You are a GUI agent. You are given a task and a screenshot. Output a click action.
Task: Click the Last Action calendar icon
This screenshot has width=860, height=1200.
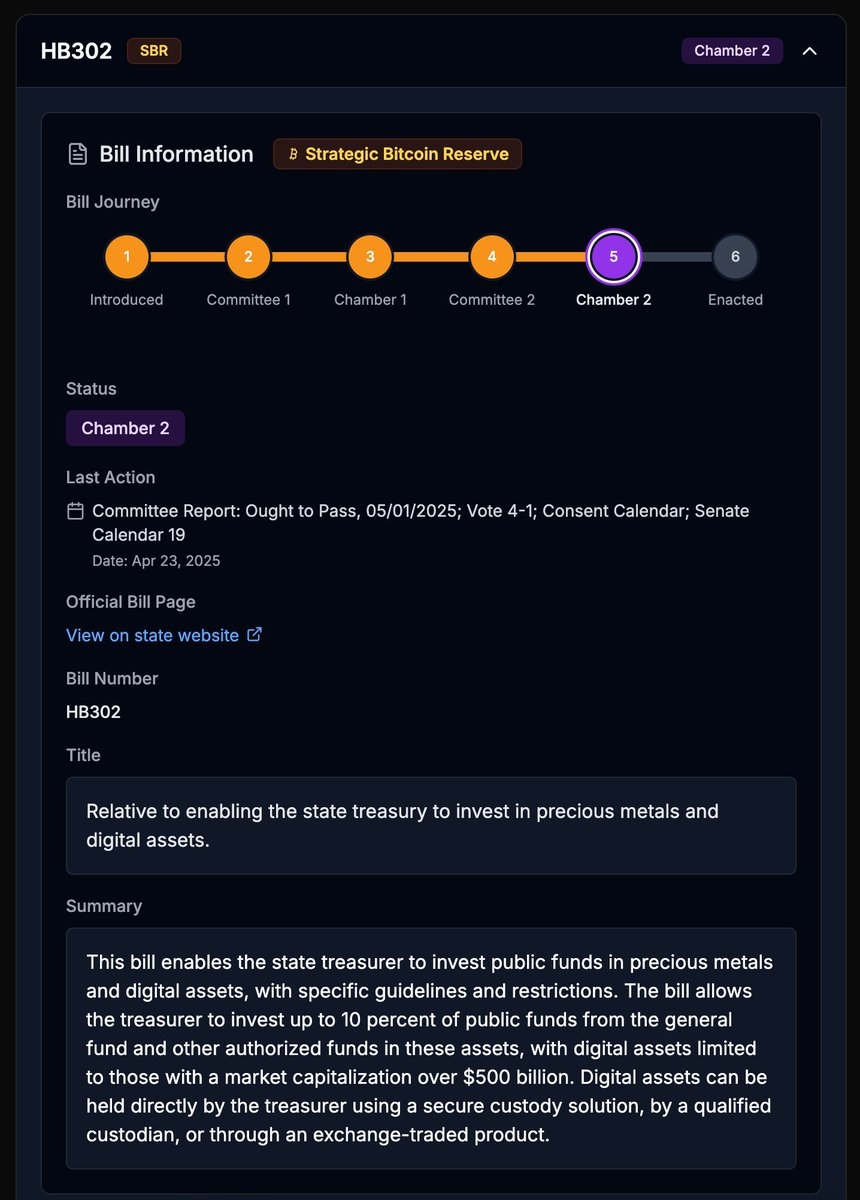click(75, 511)
